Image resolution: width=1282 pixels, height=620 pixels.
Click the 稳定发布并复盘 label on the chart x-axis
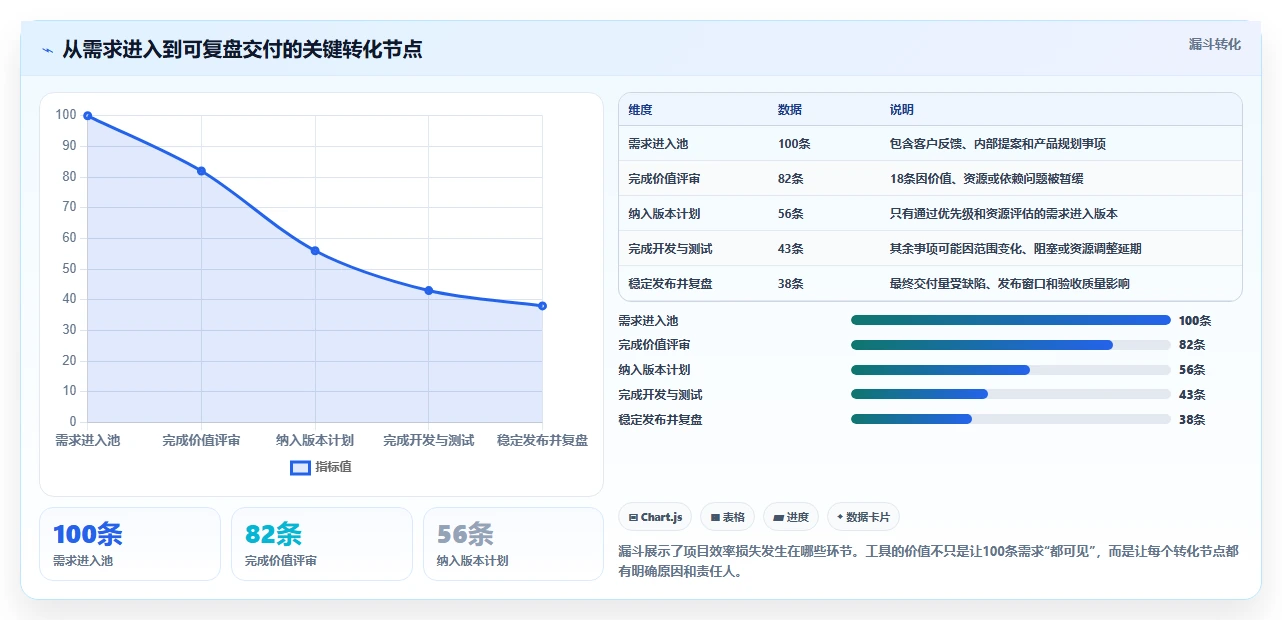coord(542,440)
